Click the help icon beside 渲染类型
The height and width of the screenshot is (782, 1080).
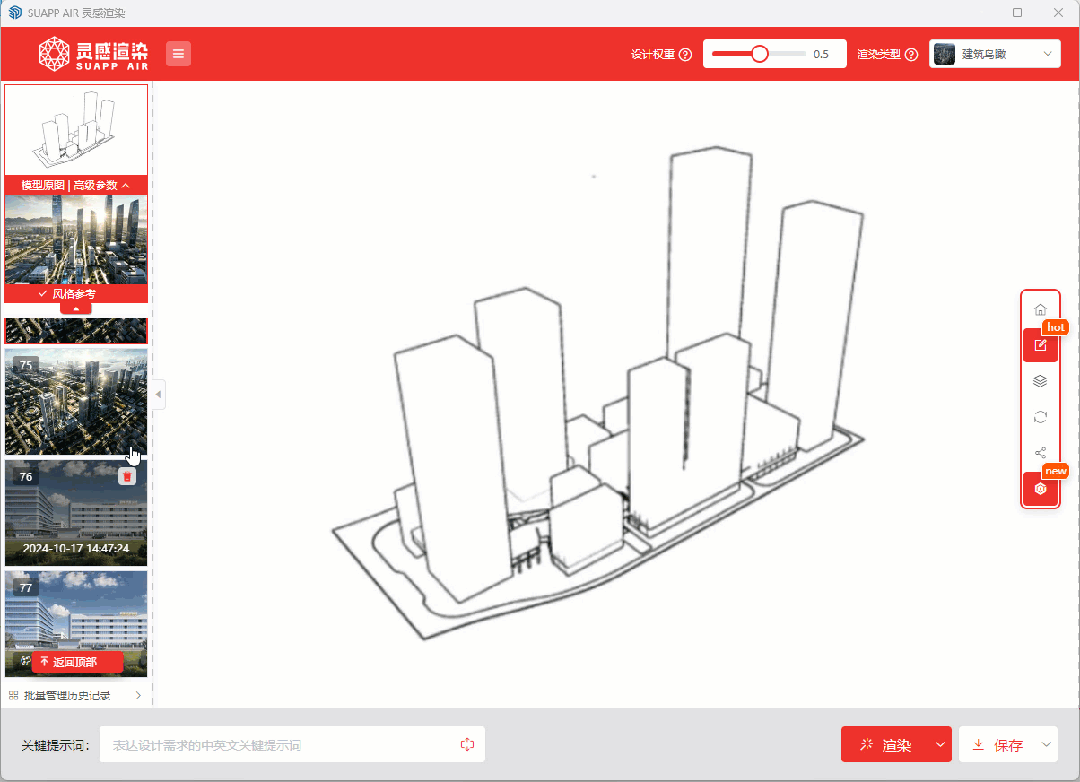[x=911, y=55]
